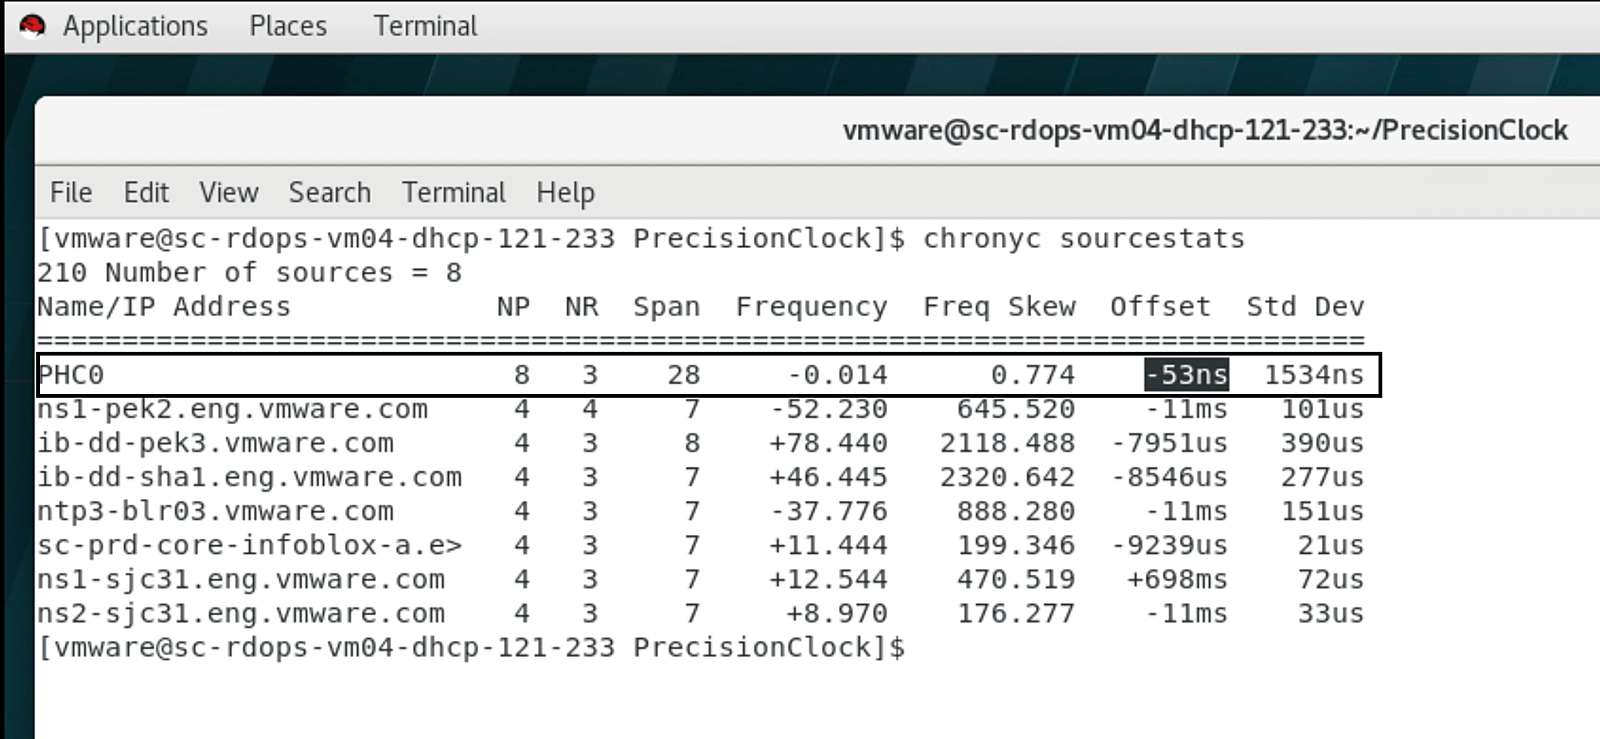The width and height of the screenshot is (1600, 739).
Task: Click the PHC0 source name
Action: (71, 375)
